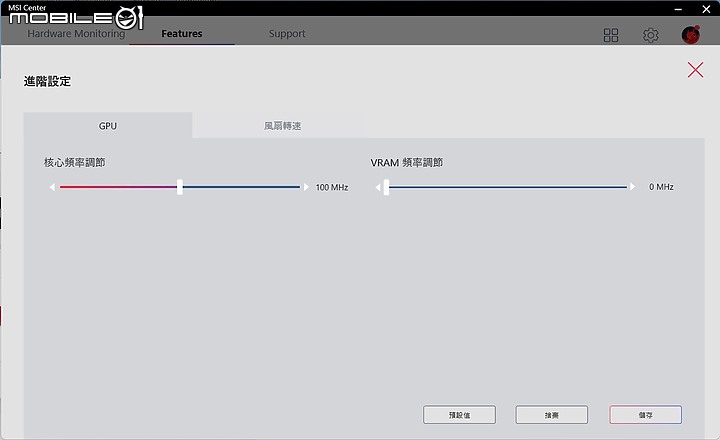Image resolution: width=720 pixels, height=440 pixels.
Task: Switch to the Hardware Monitoring tab
Action: tap(76, 34)
